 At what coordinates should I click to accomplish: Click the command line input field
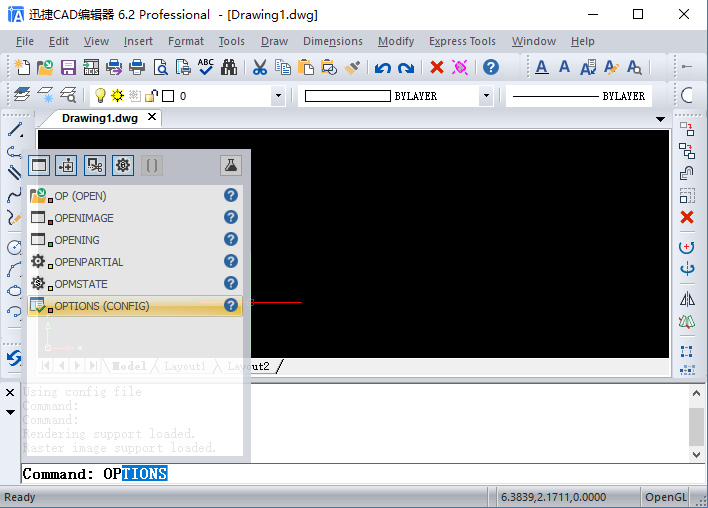pyautogui.click(x=363, y=474)
